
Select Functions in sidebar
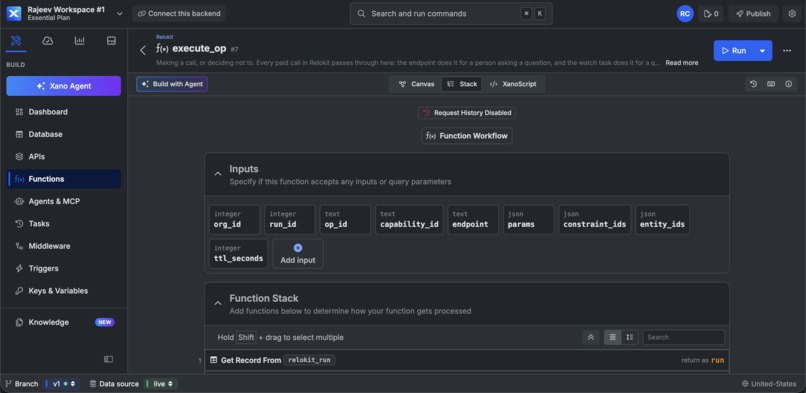pos(64,179)
